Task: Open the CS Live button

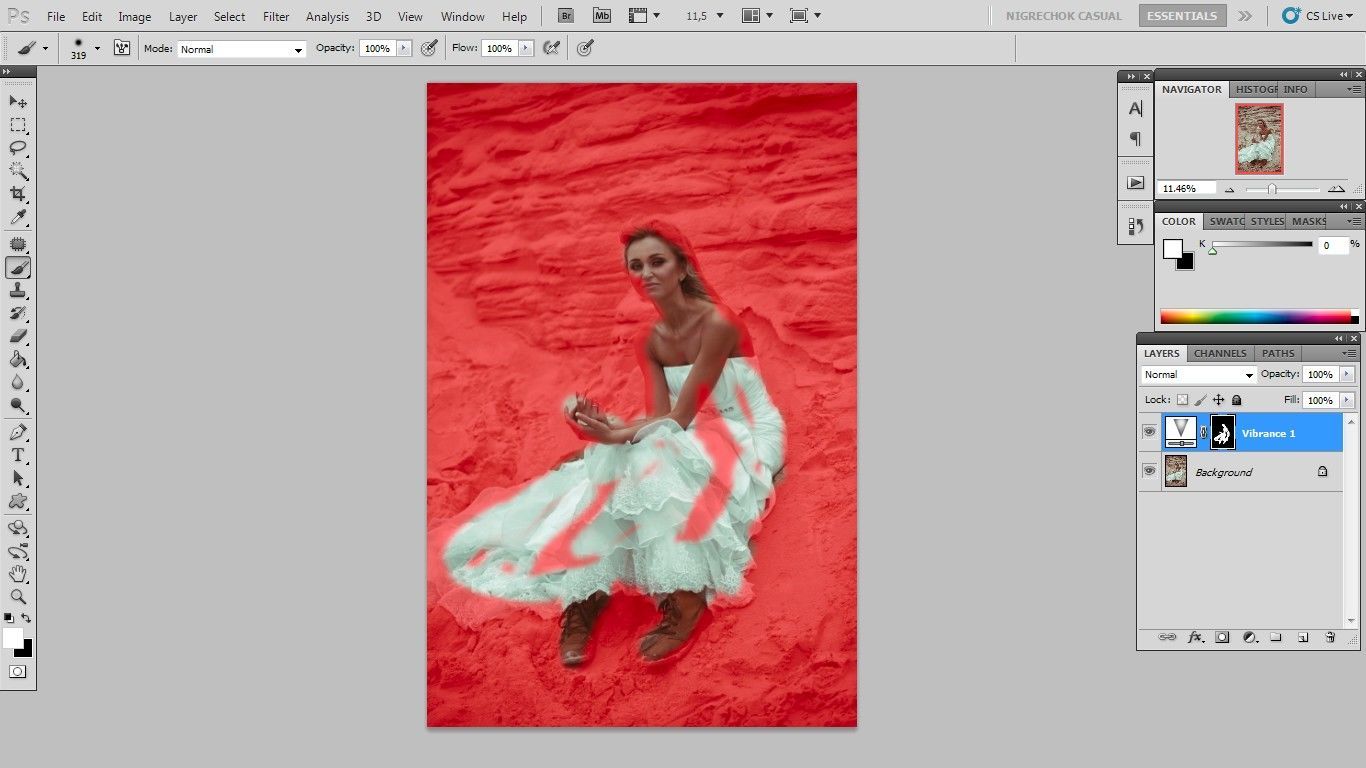Action: click(x=1317, y=16)
